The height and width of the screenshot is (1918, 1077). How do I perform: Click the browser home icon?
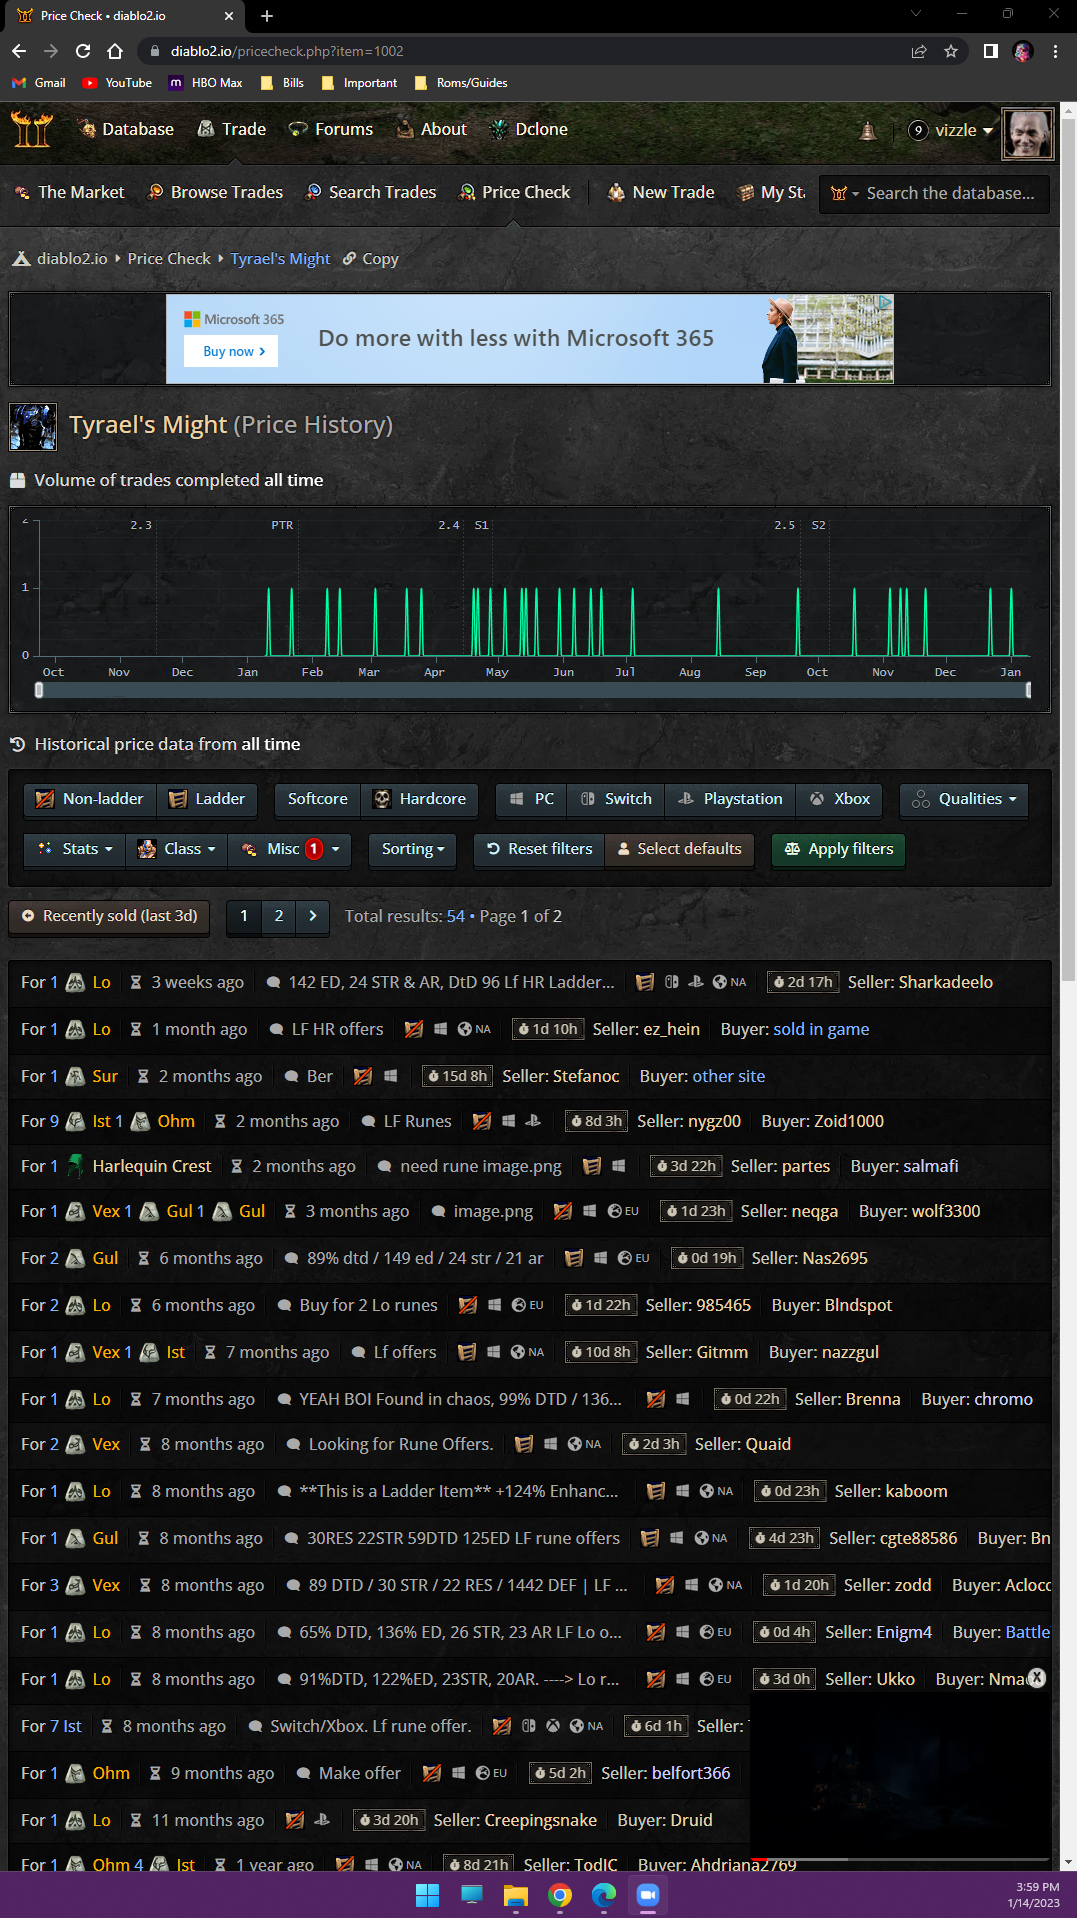tap(115, 51)
